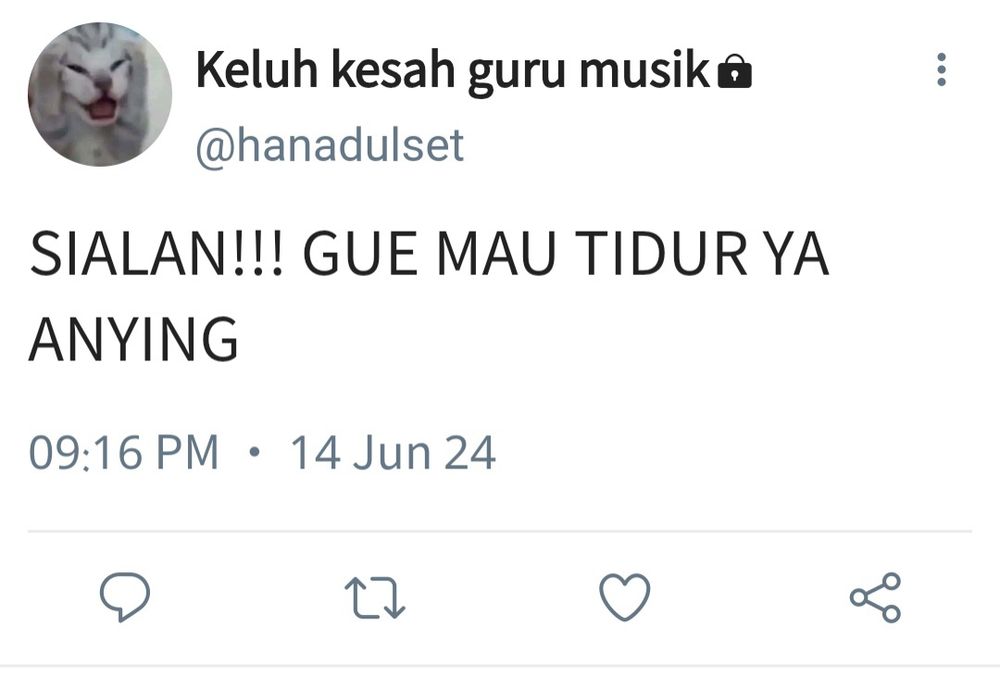Open the three-dot more options menu
Image resolution: width=1000 pixels, height=677 pixels.
(x=941, y=69)
